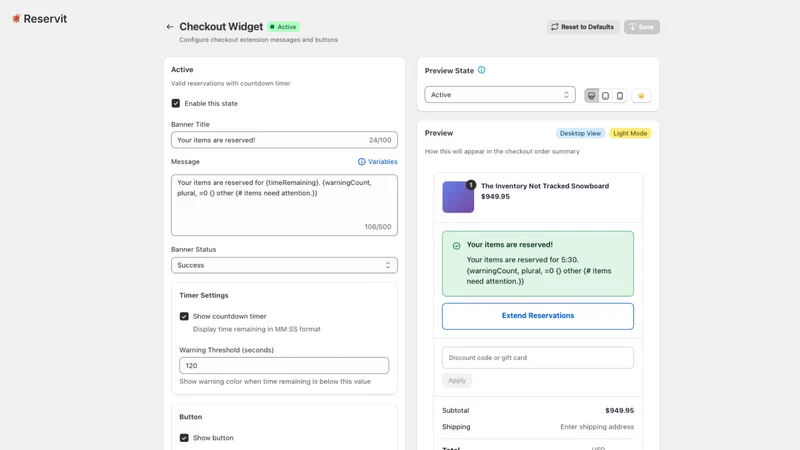Click the Variables info icon

pos(361,162)
